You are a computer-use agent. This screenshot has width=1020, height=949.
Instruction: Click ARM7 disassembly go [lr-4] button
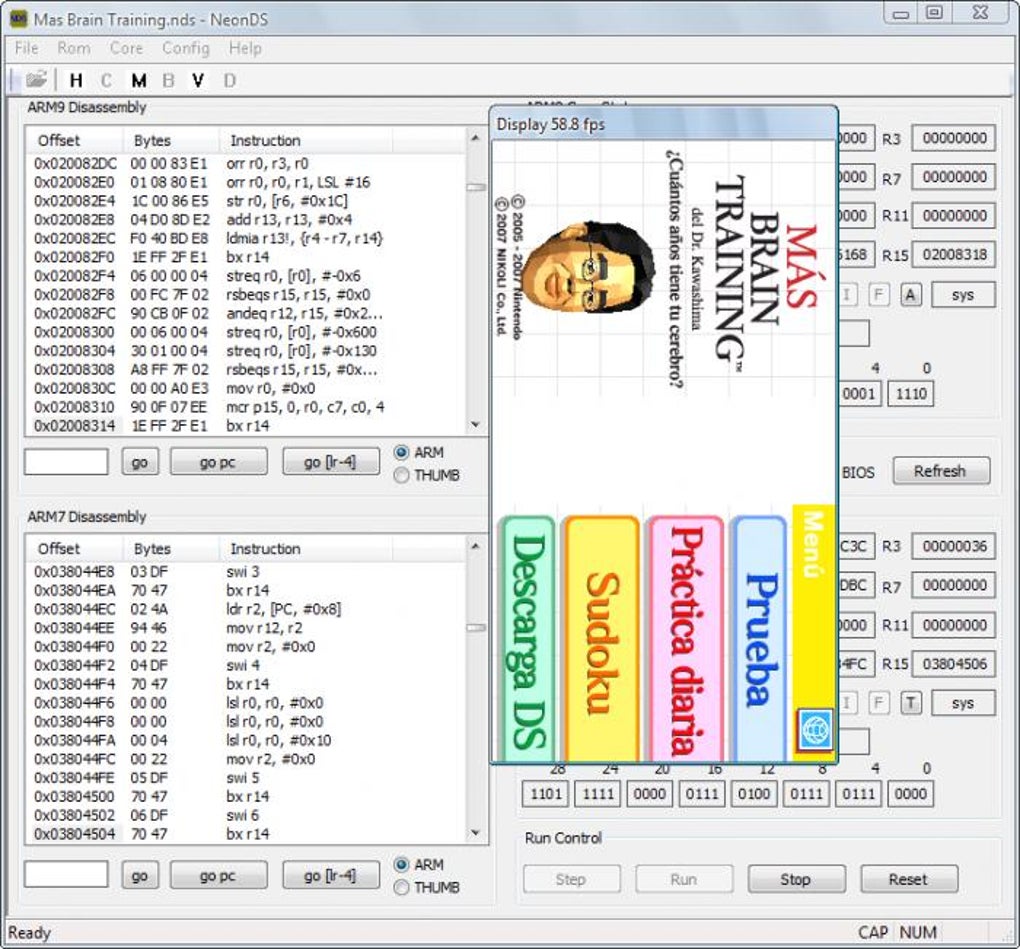pyautogui.click(x=330, y=875)
